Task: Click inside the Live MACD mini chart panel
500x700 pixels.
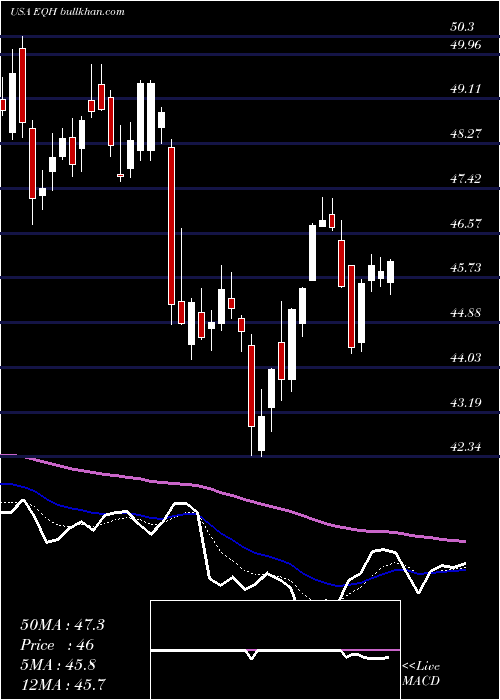Action: [x=275, y=650]
